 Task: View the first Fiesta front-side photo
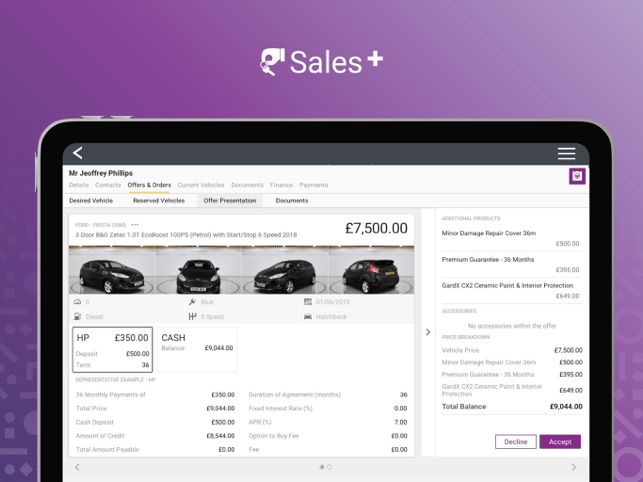pyautogui.click(x=112, y=270)
